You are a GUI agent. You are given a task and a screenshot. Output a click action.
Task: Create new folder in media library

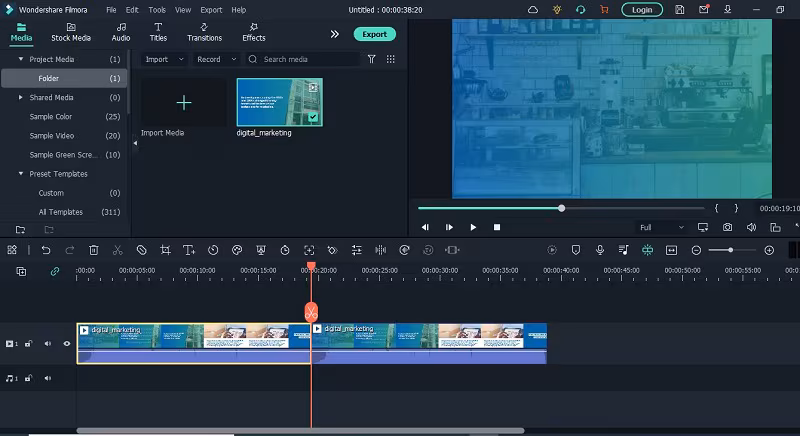coord(20,229)
